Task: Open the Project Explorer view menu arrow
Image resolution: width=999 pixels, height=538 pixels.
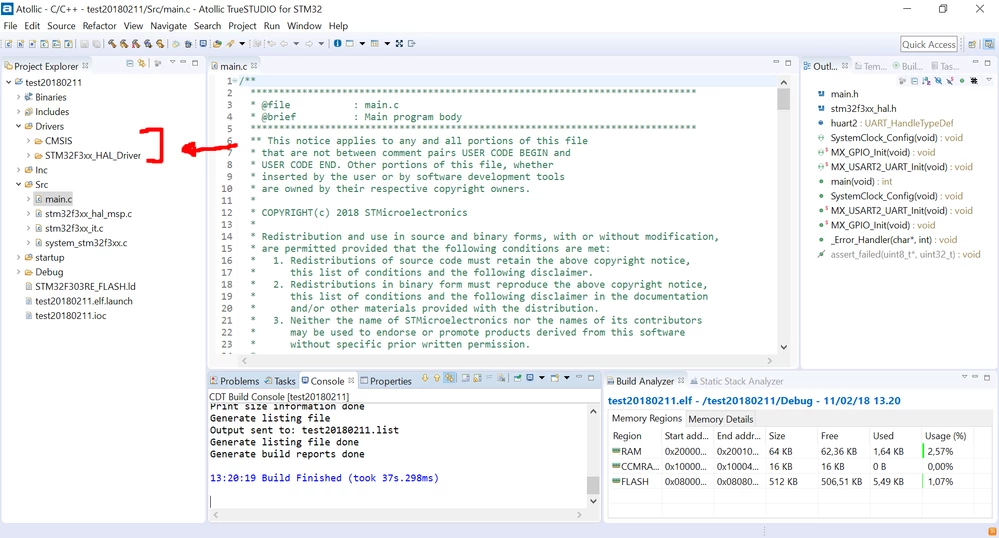Action: (x=172, y=62)
